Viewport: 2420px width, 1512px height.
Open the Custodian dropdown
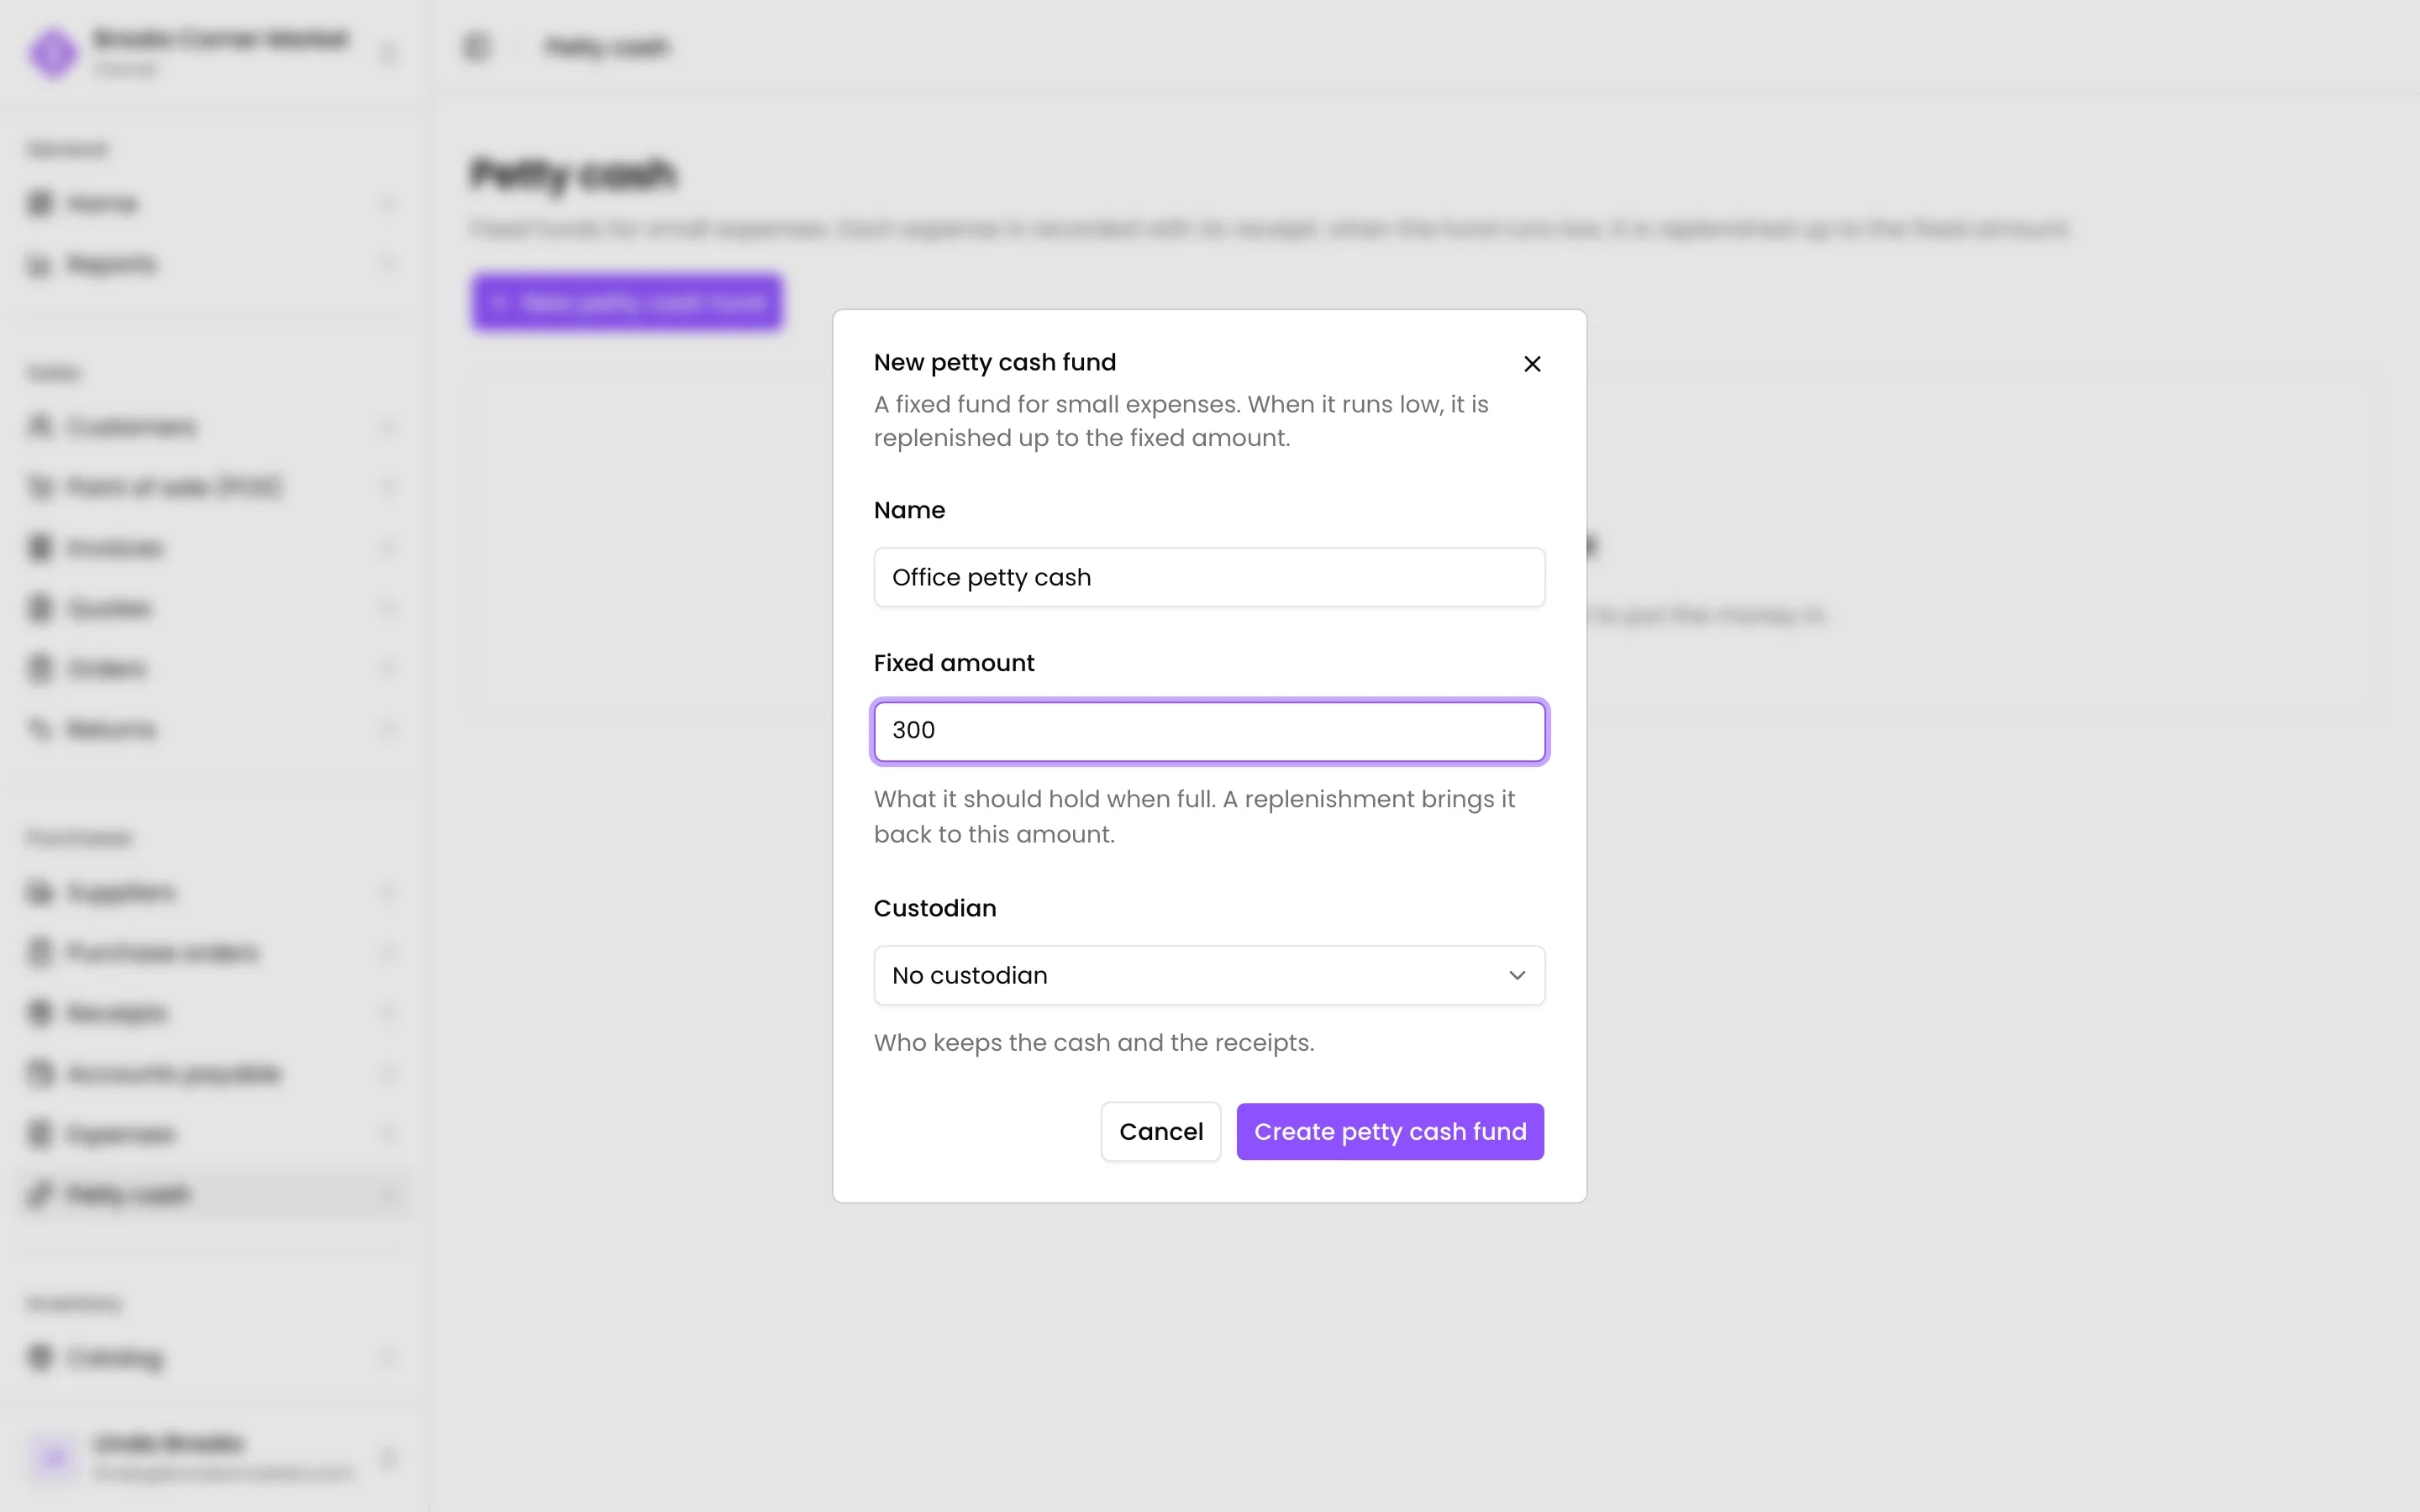click(x=1209, y=975)
